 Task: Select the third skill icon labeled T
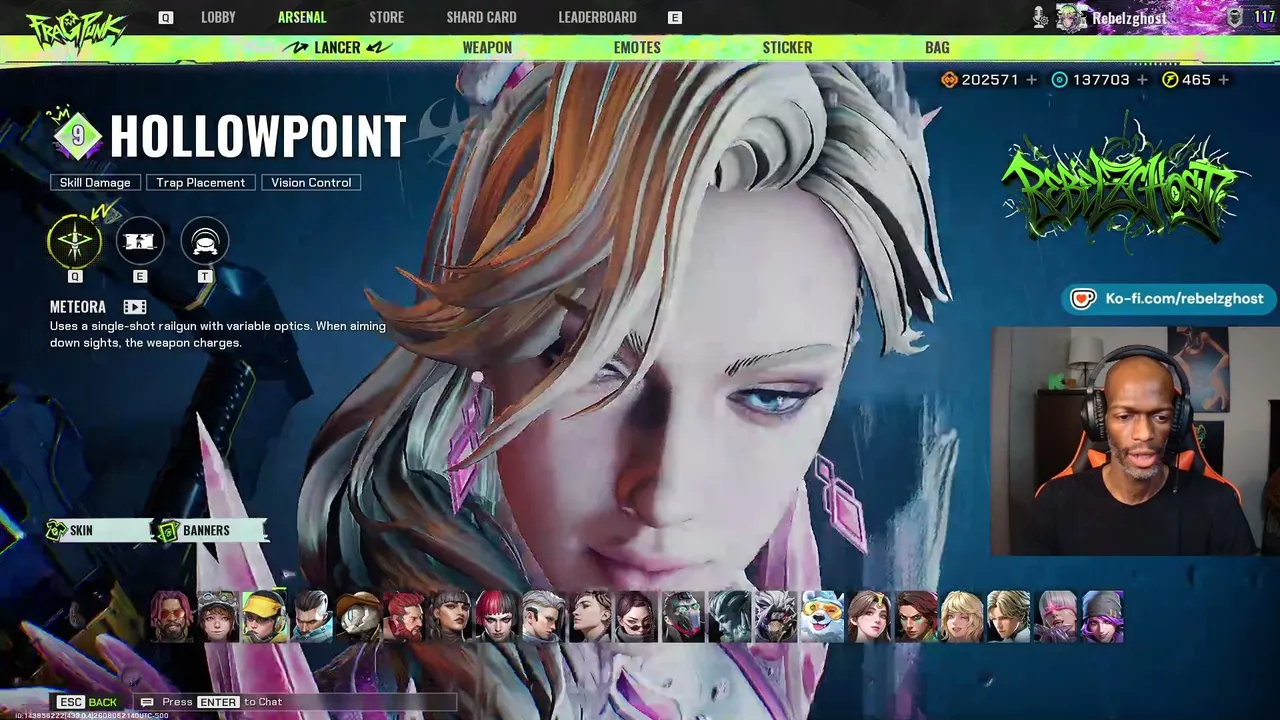(205, 241)
